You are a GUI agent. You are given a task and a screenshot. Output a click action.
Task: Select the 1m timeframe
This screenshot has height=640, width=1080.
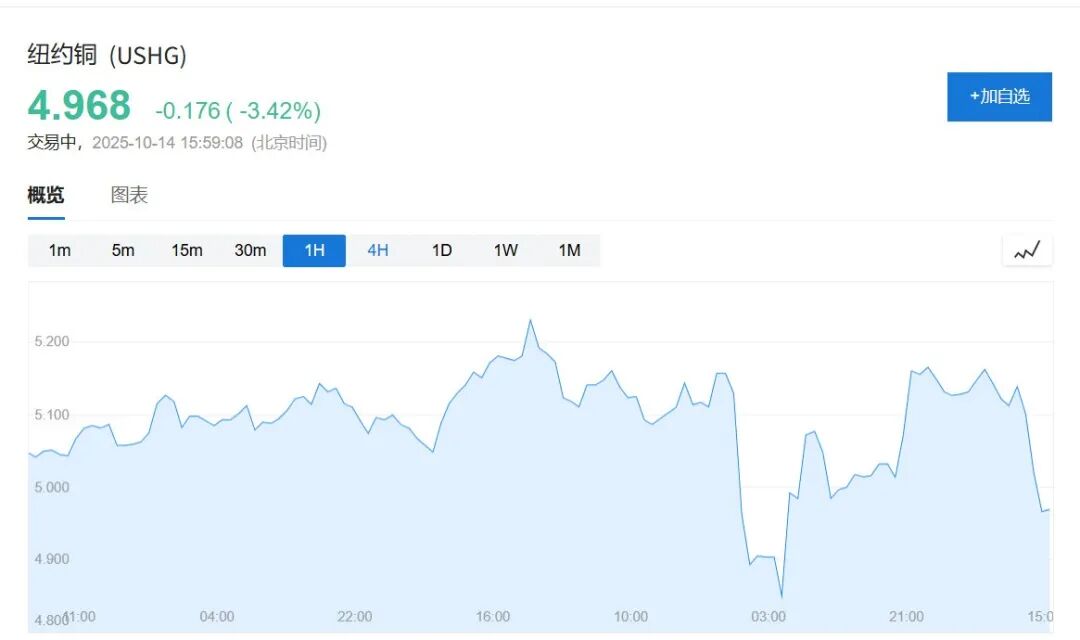pyautogui.click(x=60, y=251)
